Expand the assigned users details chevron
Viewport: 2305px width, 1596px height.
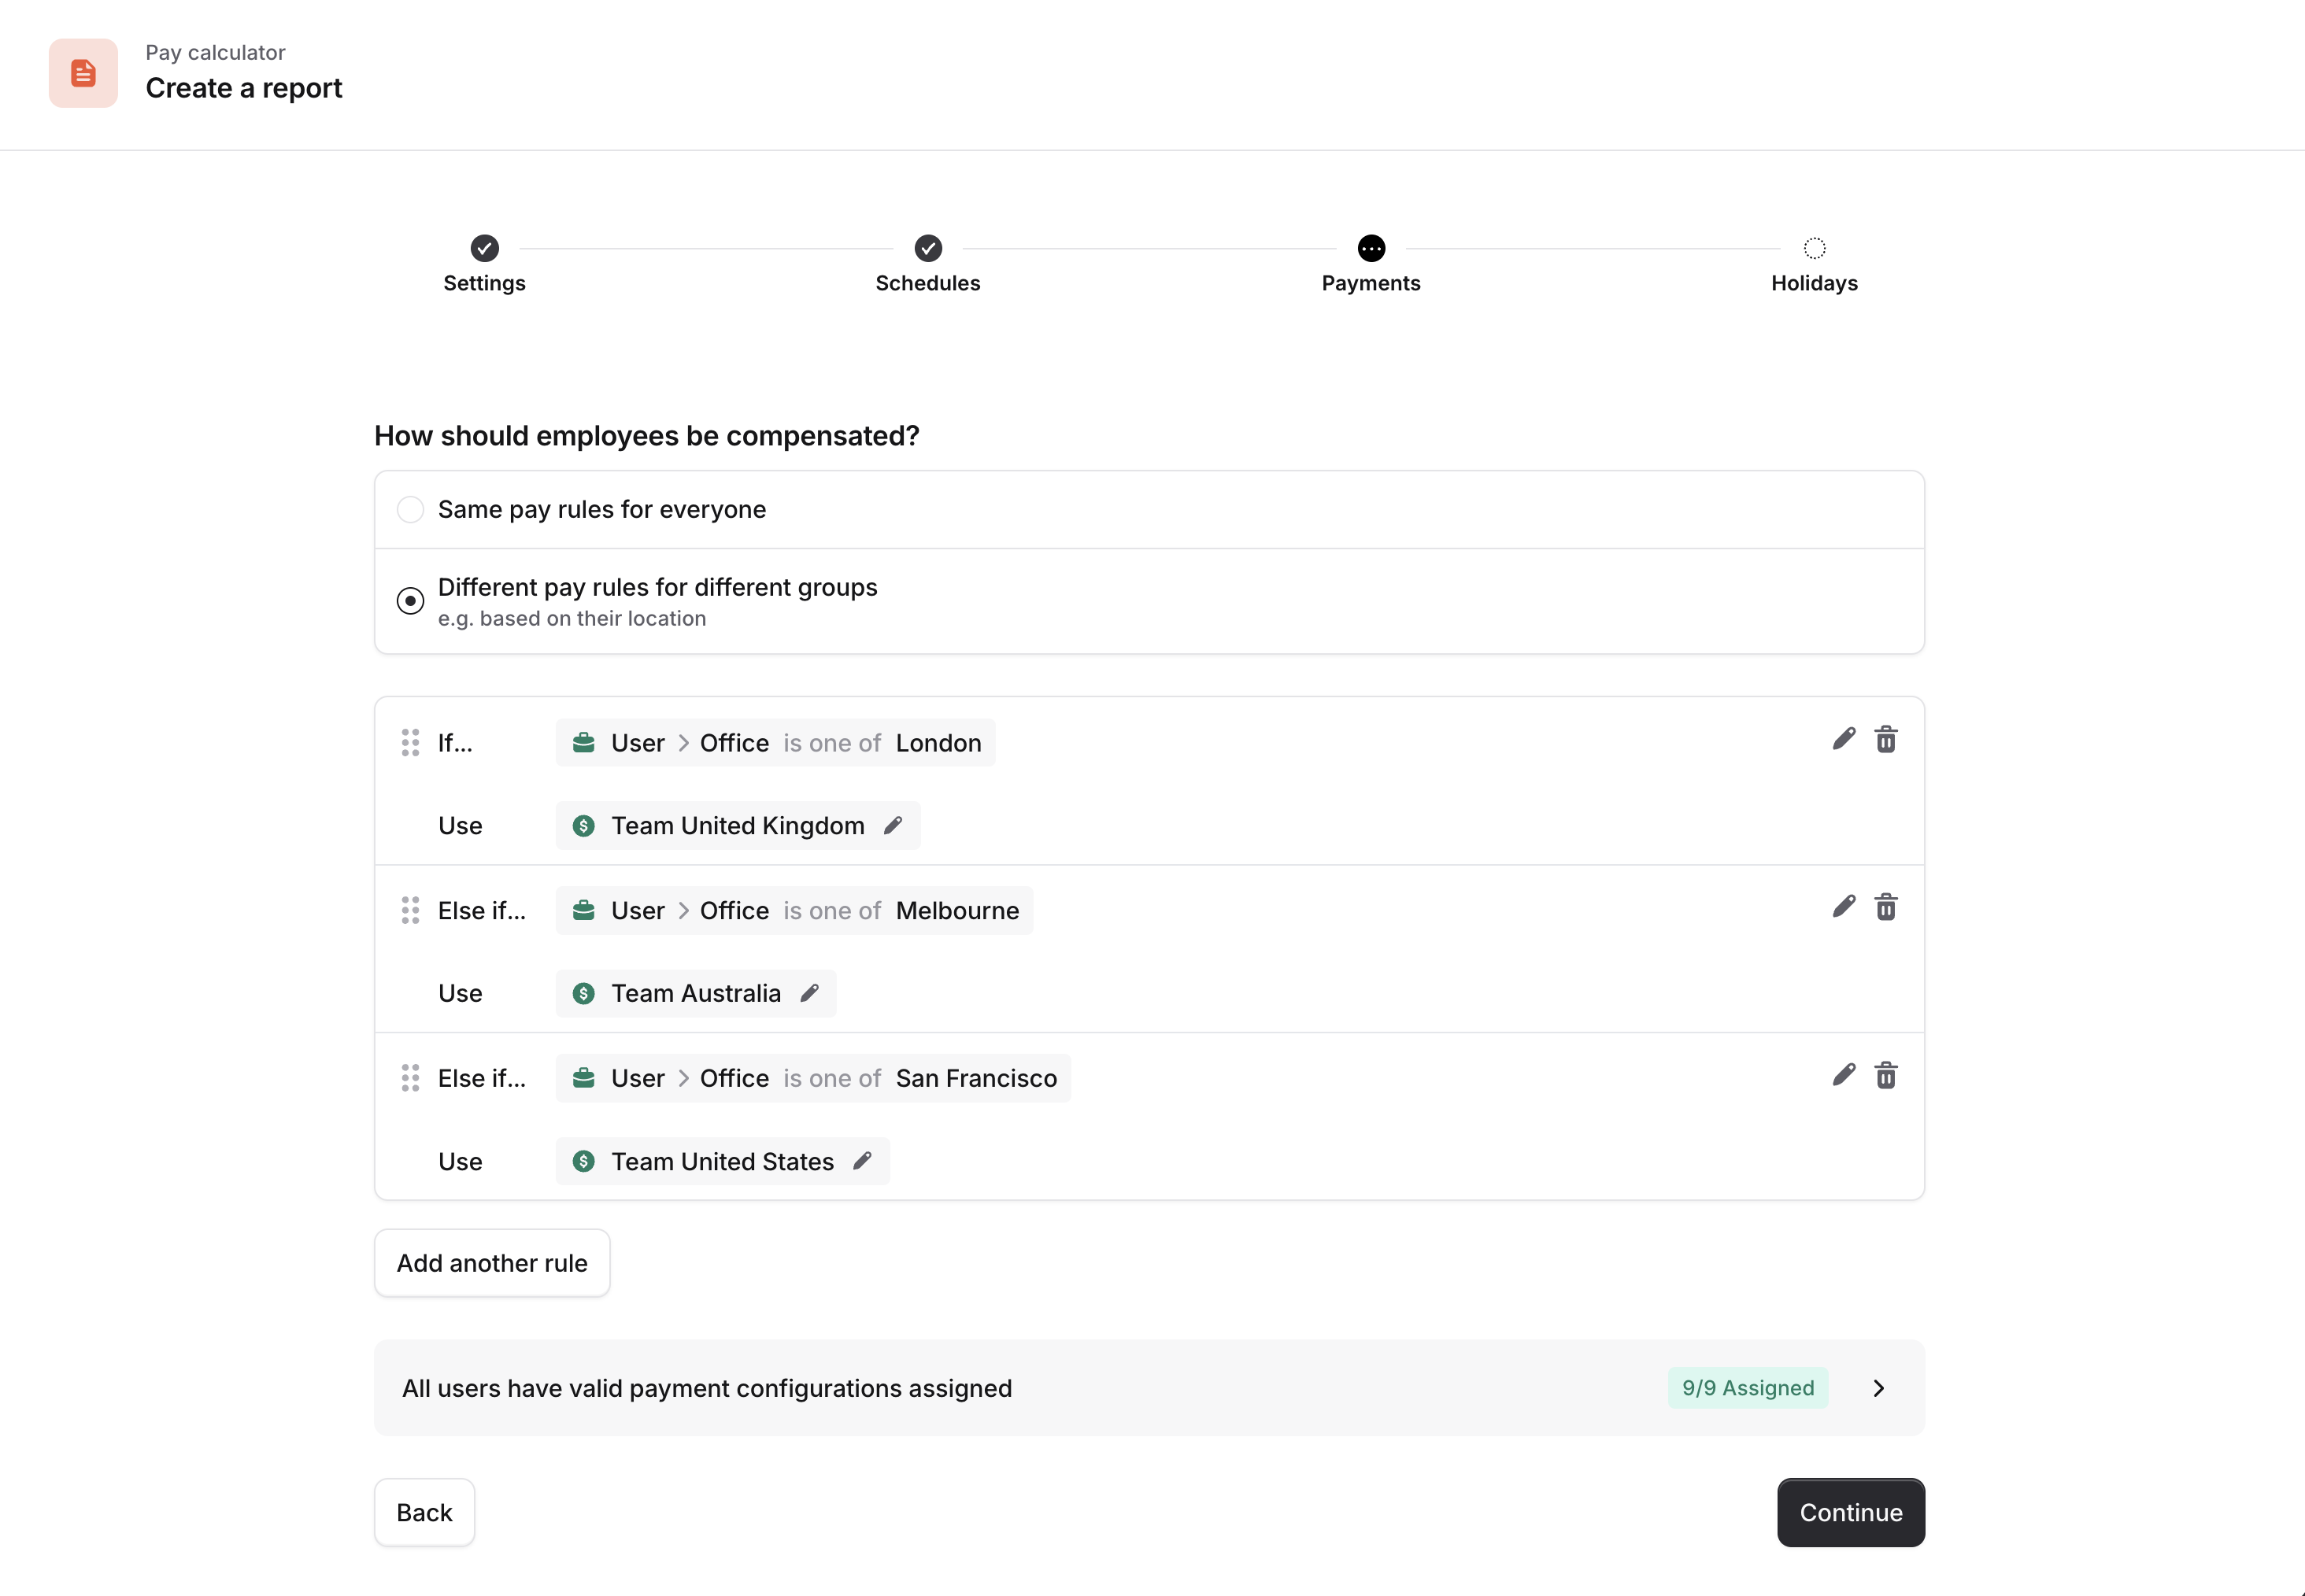pos(1879,1388)
